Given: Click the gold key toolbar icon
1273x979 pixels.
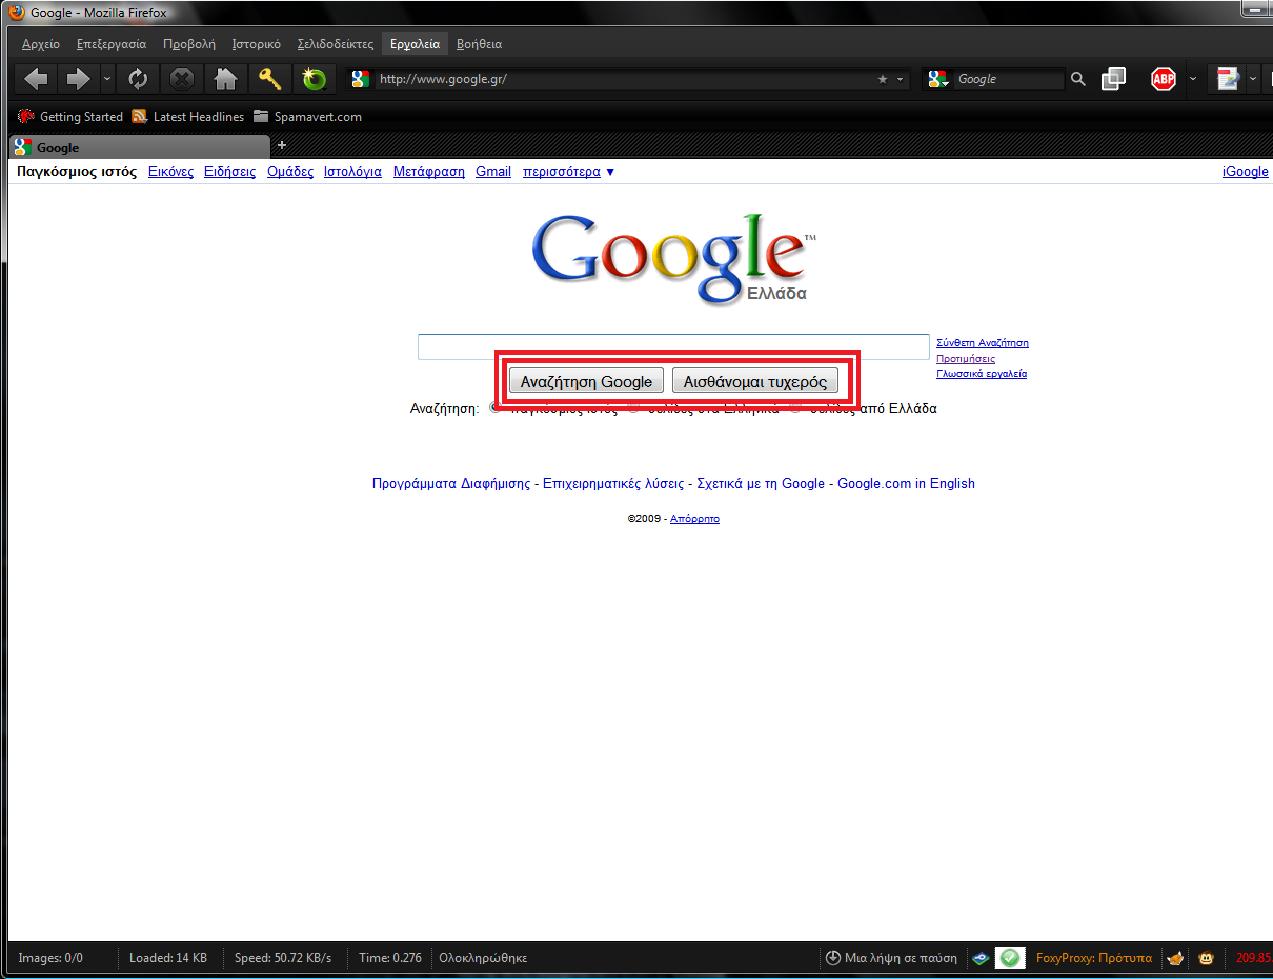Looking at the screenshot, I should 270,79.
